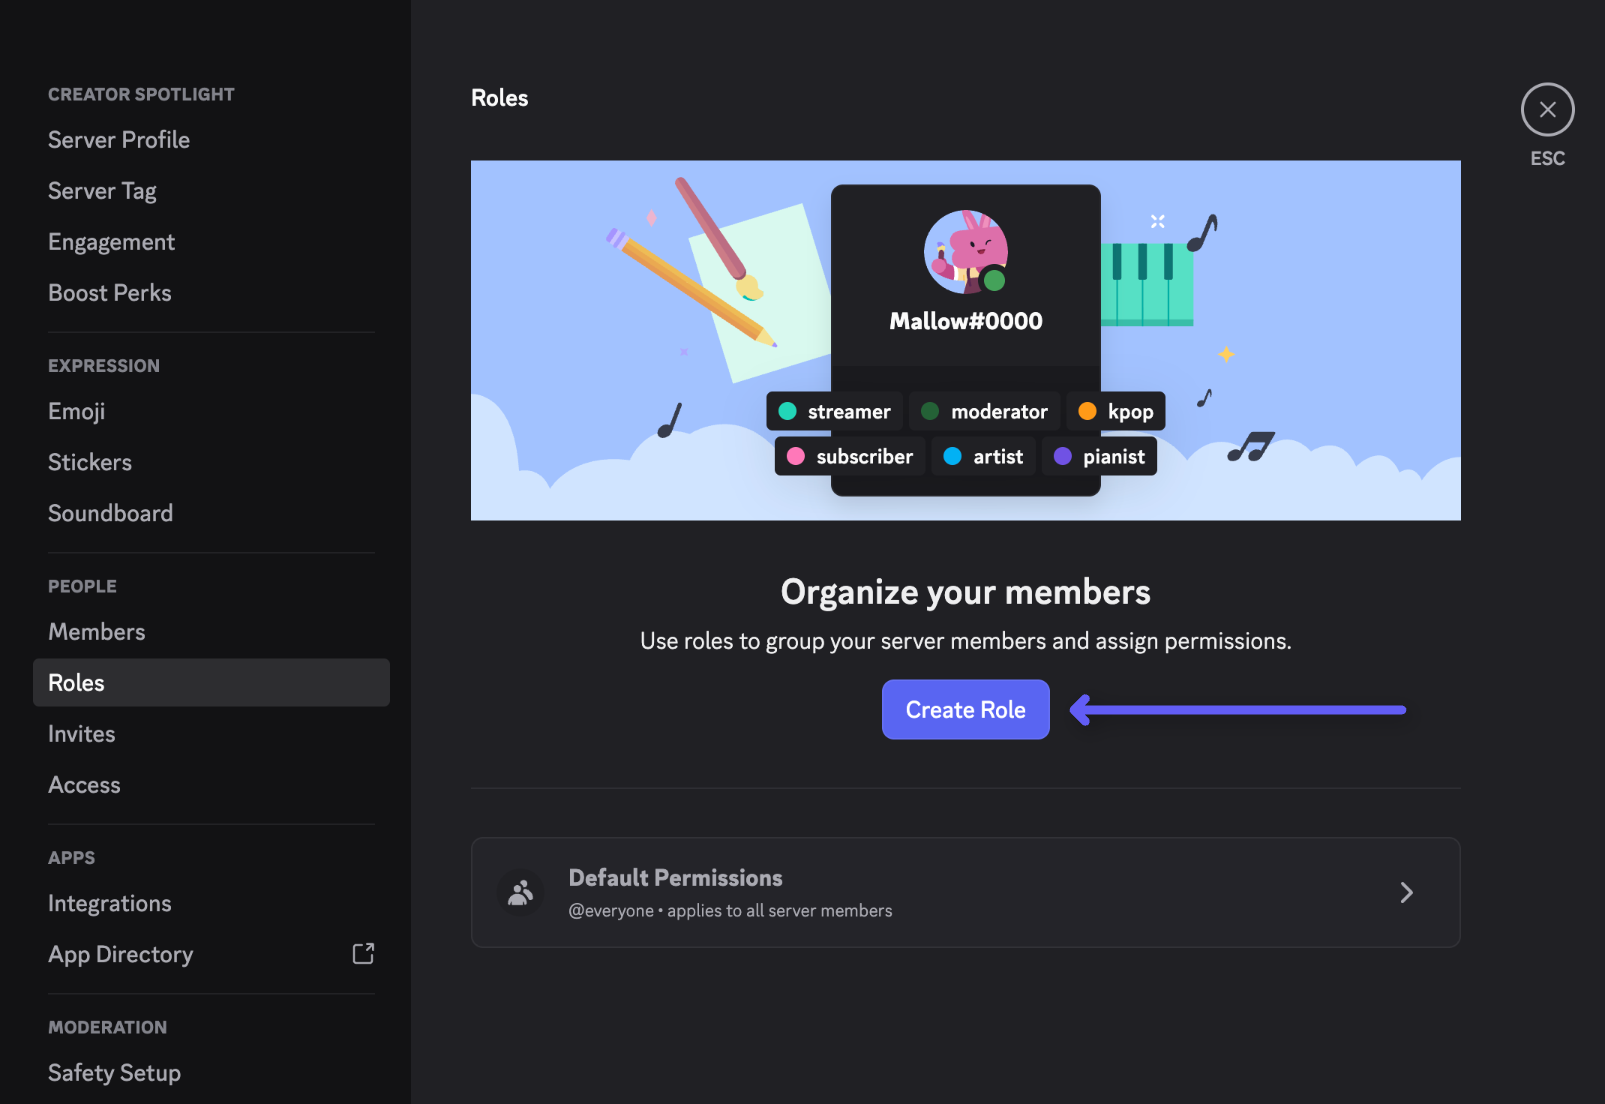Expand Default Permissions with the chevron arrow
1605x1104 pixels.
[1406, 892]
